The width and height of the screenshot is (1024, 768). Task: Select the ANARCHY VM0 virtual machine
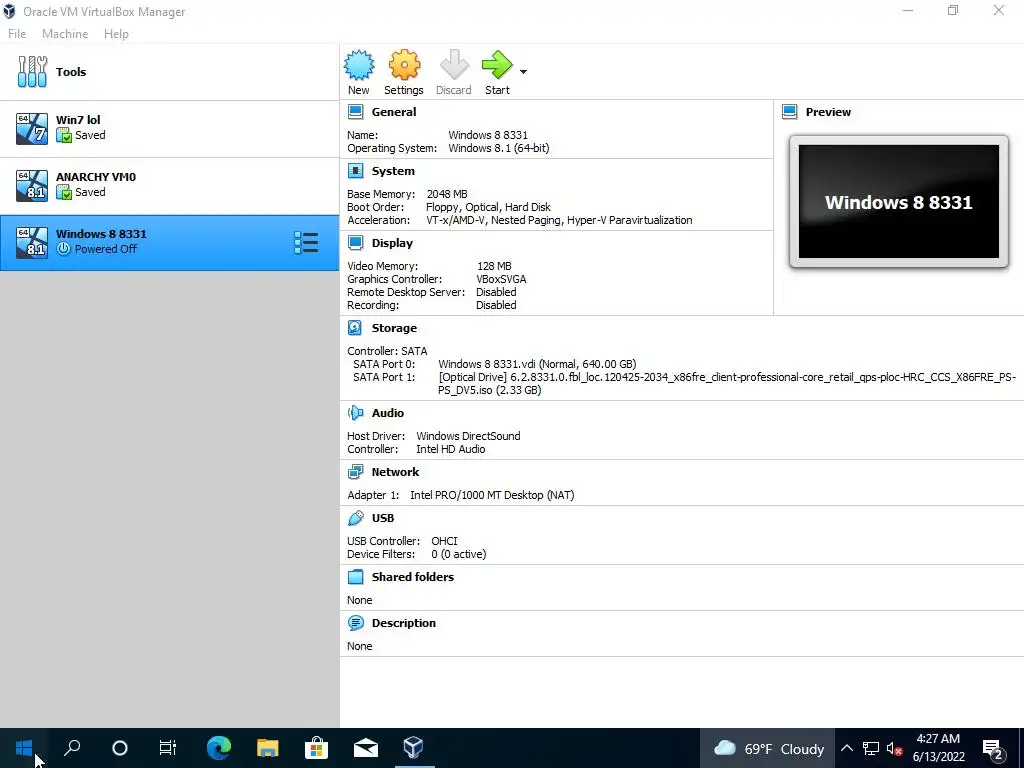pos(169,185)
